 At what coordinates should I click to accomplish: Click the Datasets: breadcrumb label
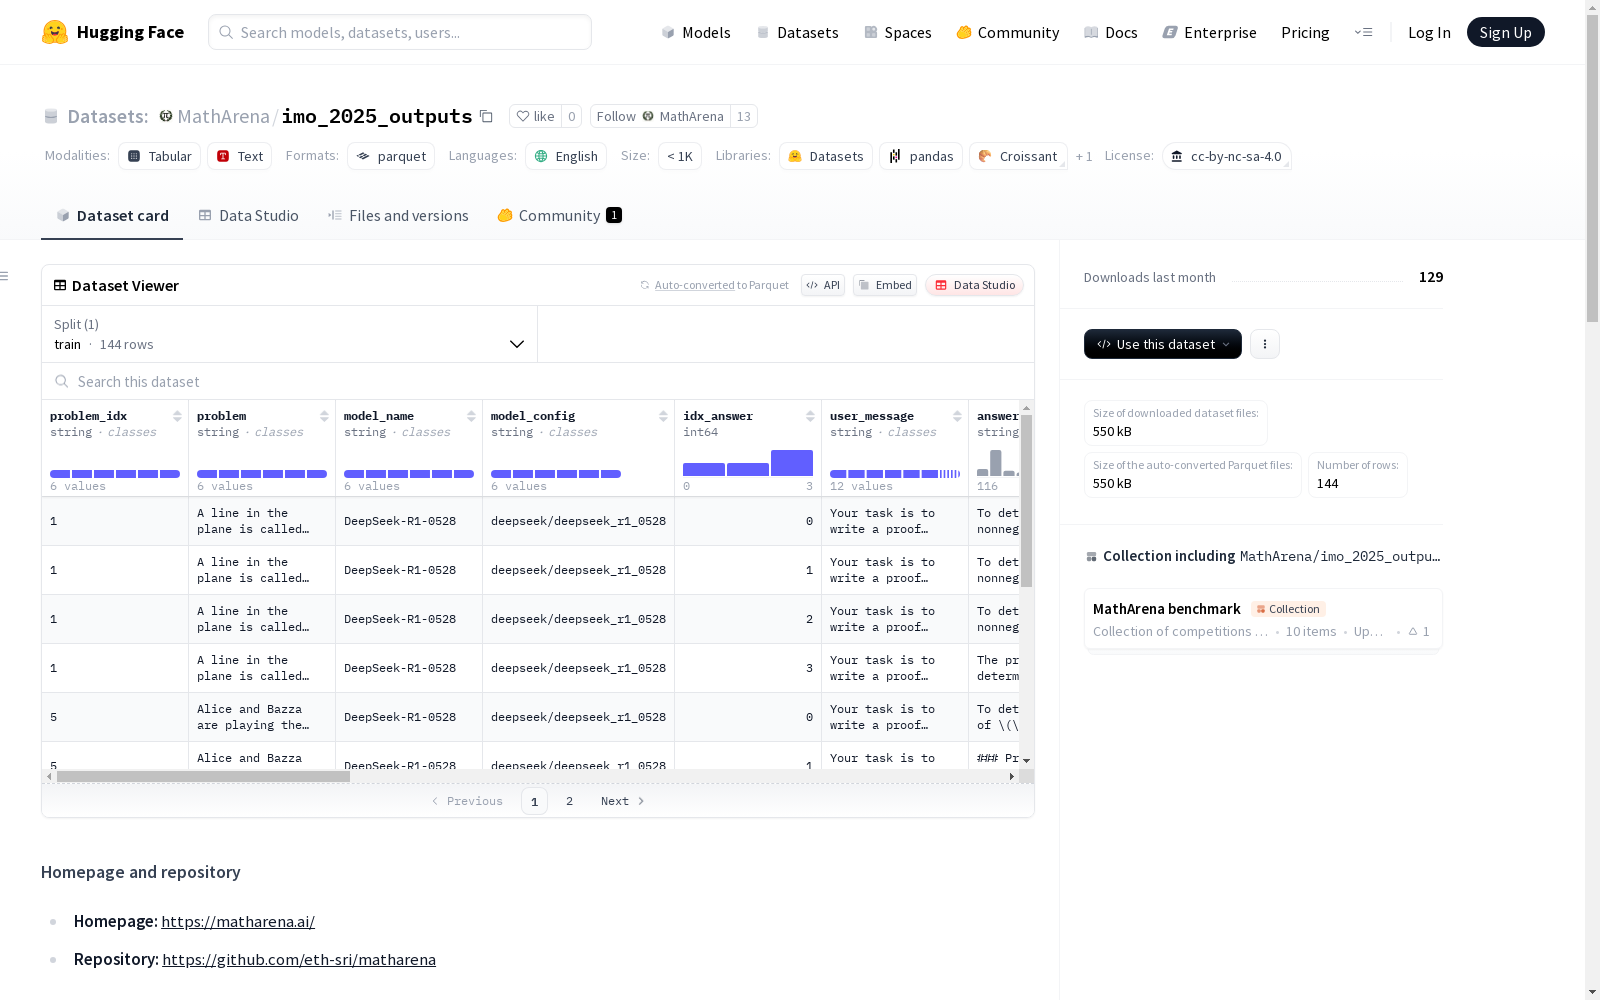point(108,116)
